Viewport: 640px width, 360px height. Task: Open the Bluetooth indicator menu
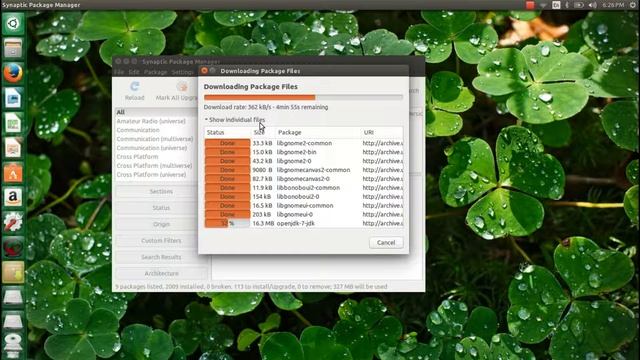pyautogui.click(x=567, y=5)
